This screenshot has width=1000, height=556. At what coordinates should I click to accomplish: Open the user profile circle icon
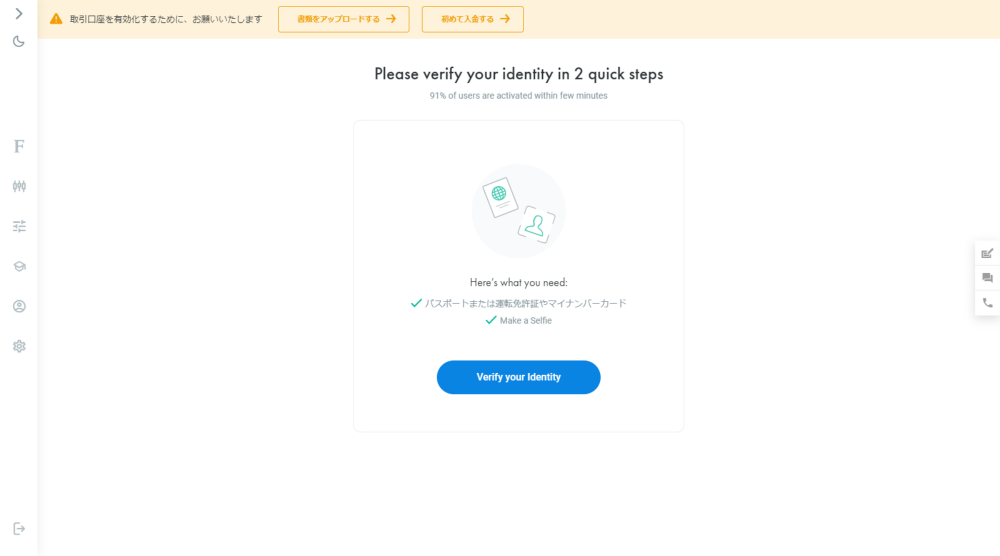point(19,306)
